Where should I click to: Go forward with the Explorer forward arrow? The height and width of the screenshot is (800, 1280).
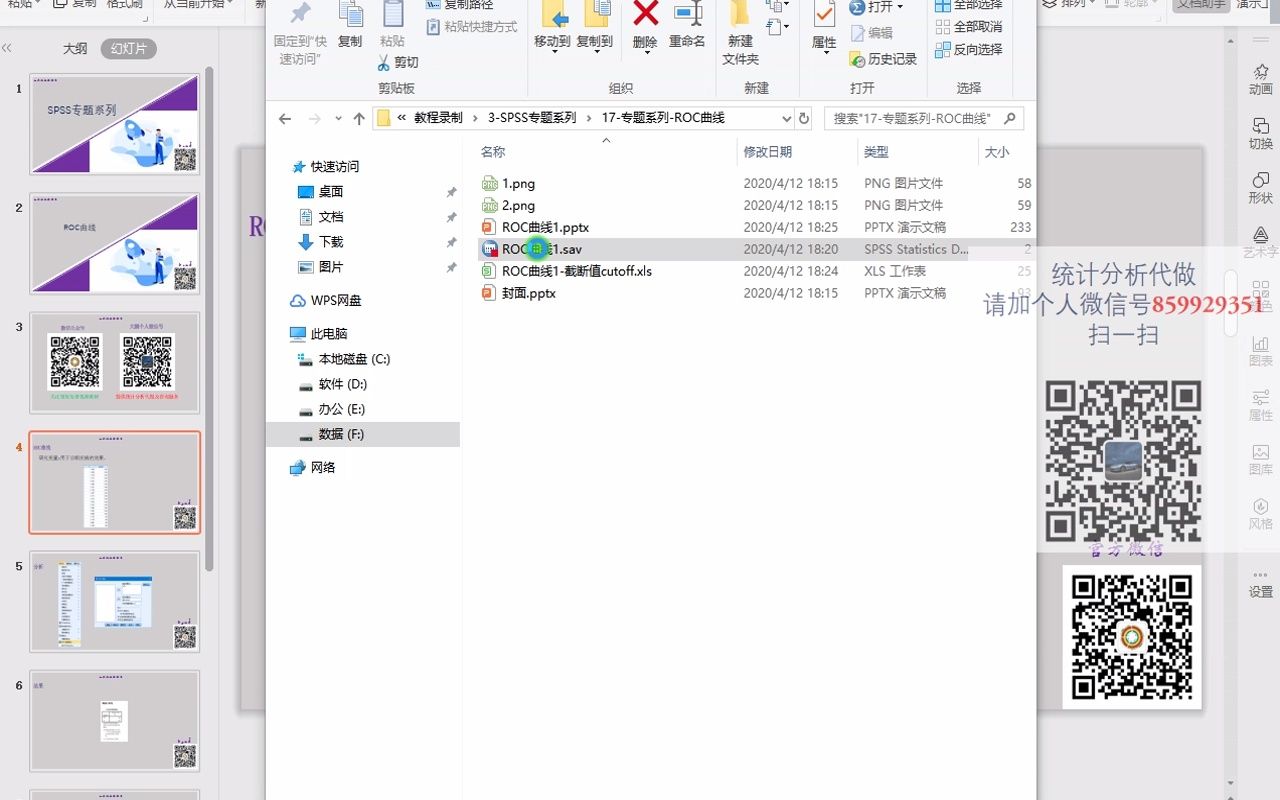pyautogui.click(x=315, y=118)
